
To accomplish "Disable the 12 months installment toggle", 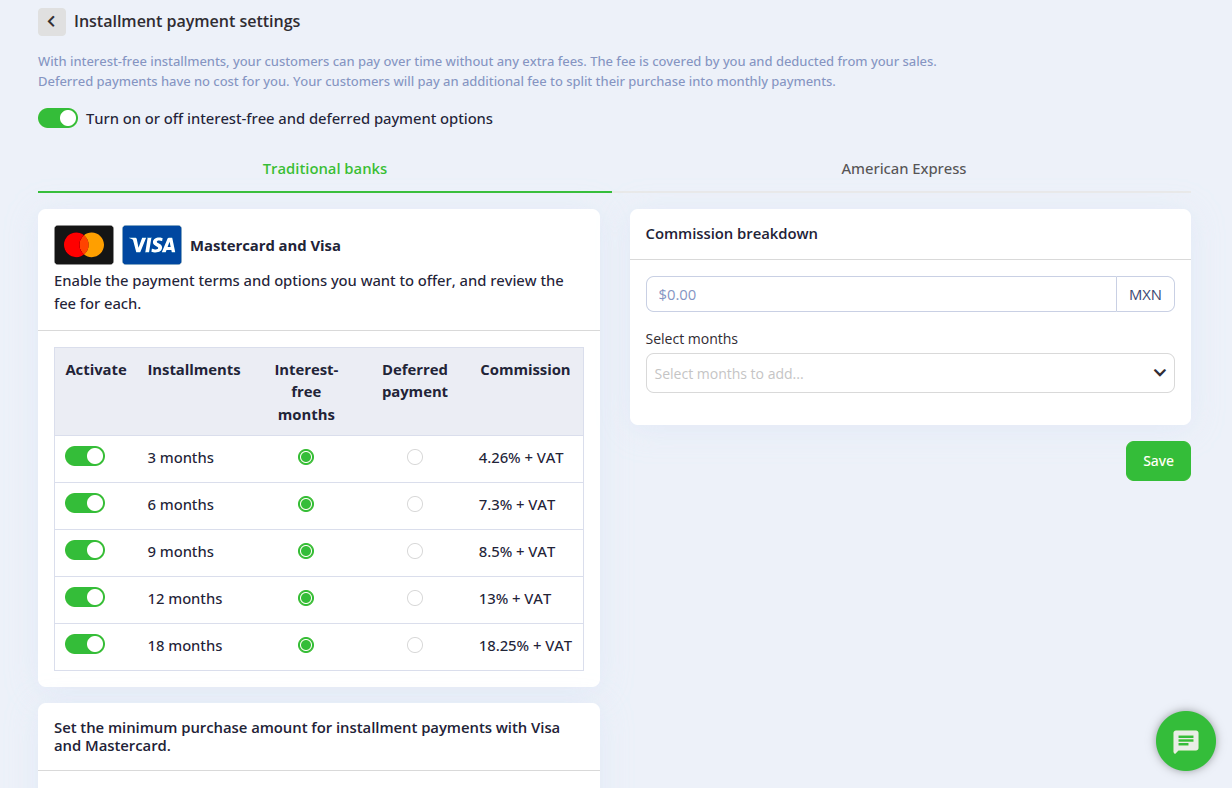I will pyautogui.click(x=85, y=597).
